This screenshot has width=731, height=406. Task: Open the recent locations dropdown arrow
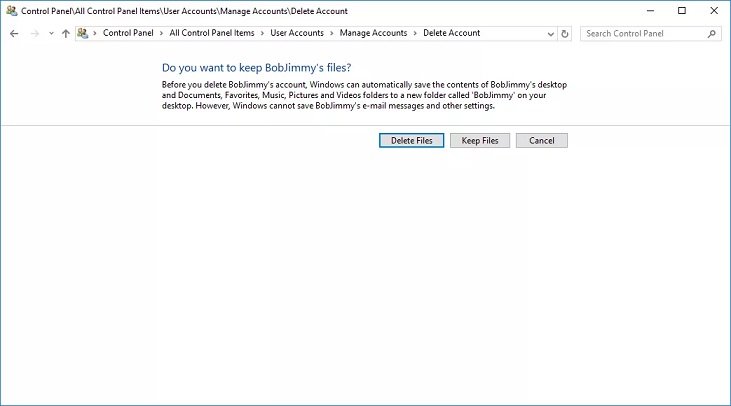[51, 33]
